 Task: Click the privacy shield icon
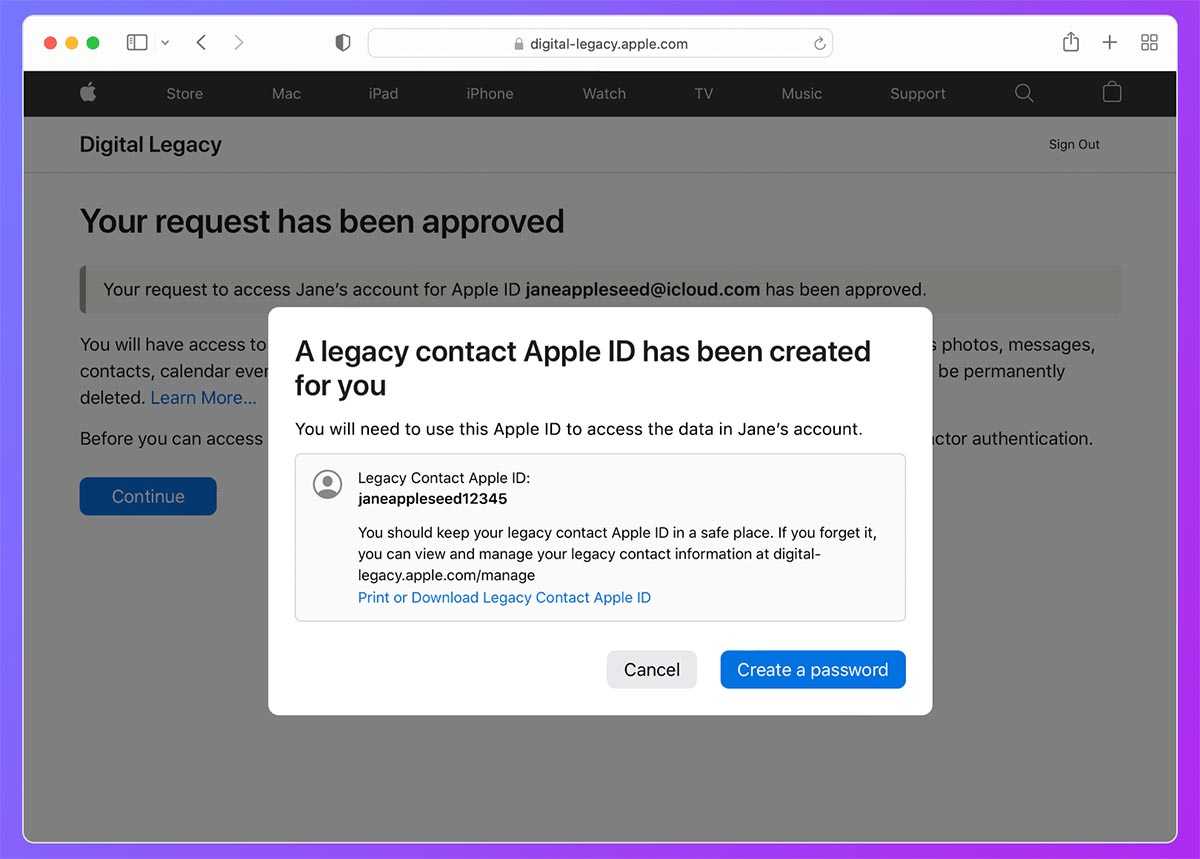tap(343, 43)
